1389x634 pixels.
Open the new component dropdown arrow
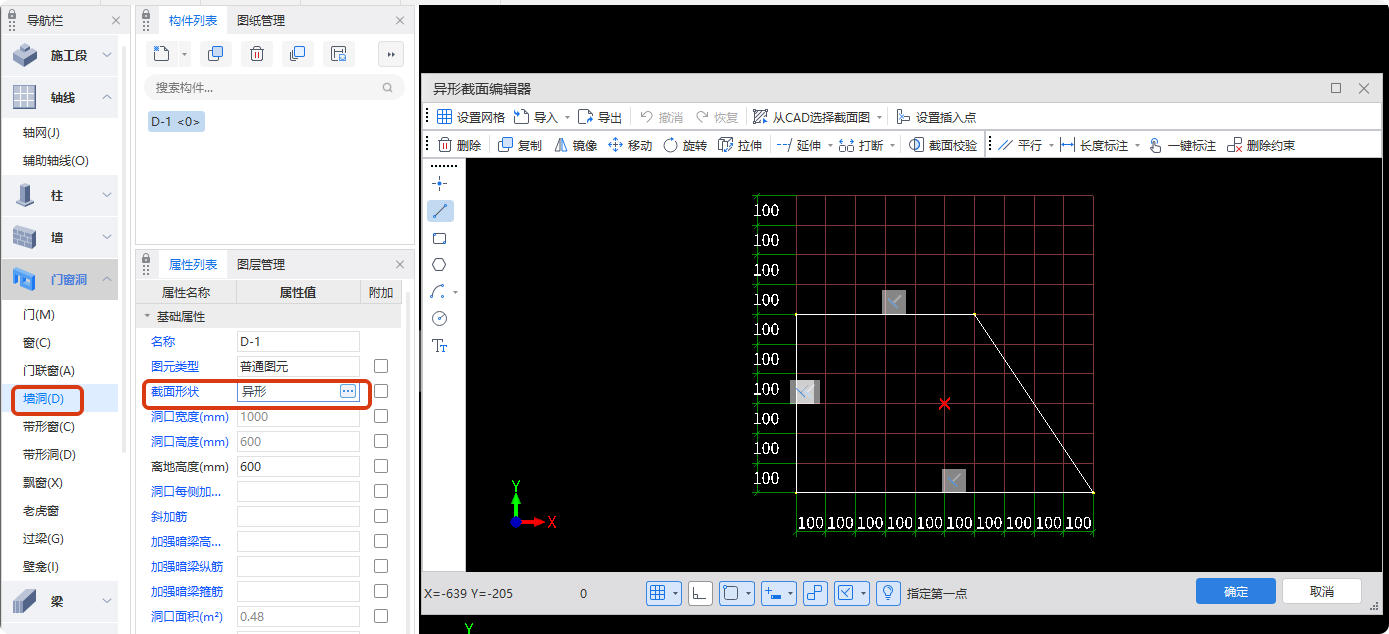coord(185,54)
